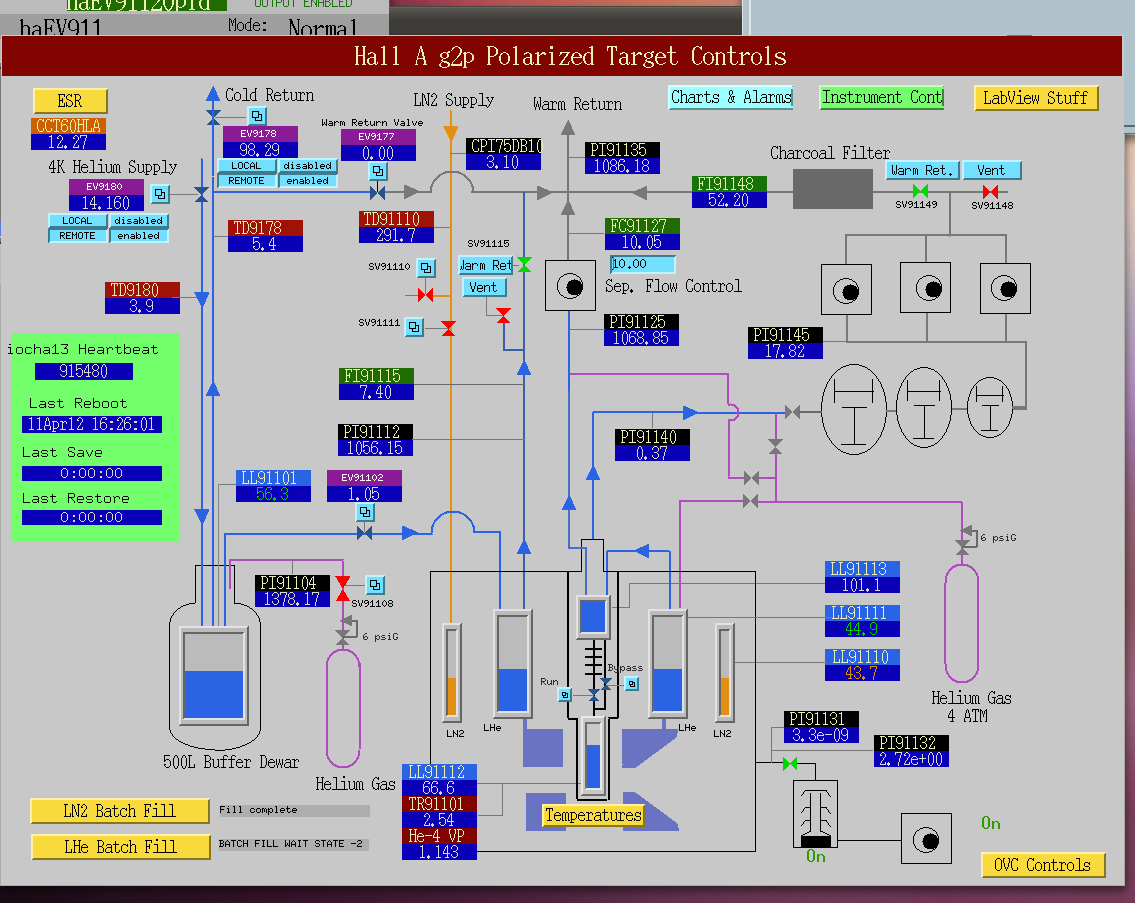Click EV9180 enabled button
The height and width of the screenshot is (903, 1135).
[138, 235]
